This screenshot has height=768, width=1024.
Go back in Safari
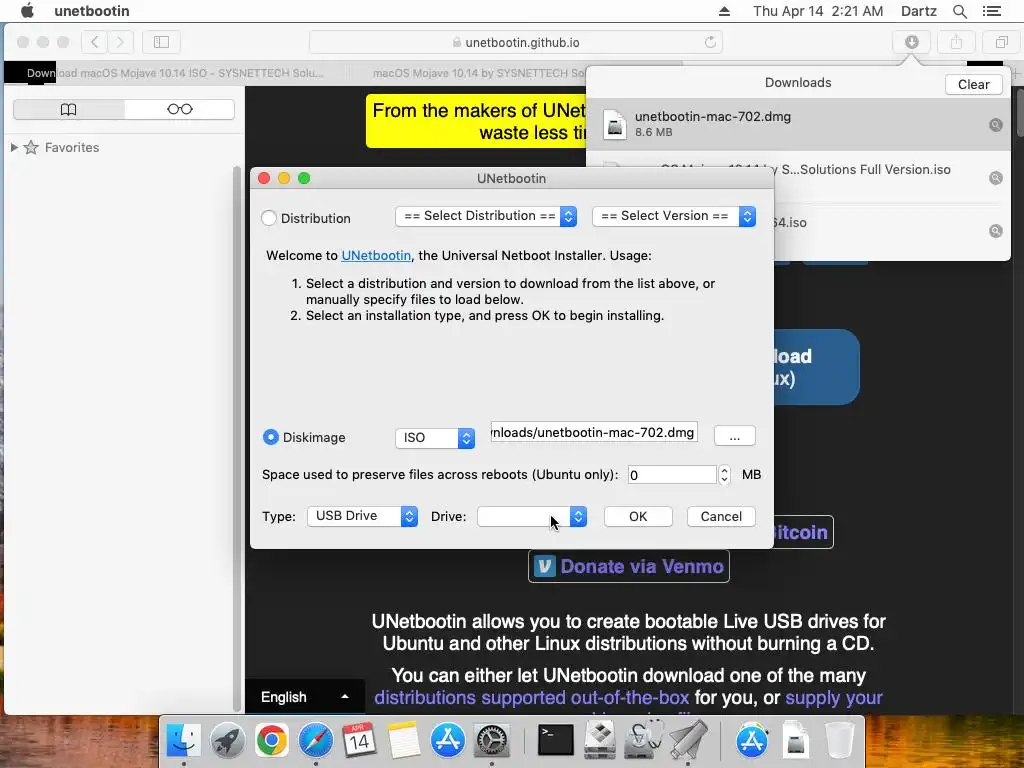pyautogui.click(x=95, y=42)
